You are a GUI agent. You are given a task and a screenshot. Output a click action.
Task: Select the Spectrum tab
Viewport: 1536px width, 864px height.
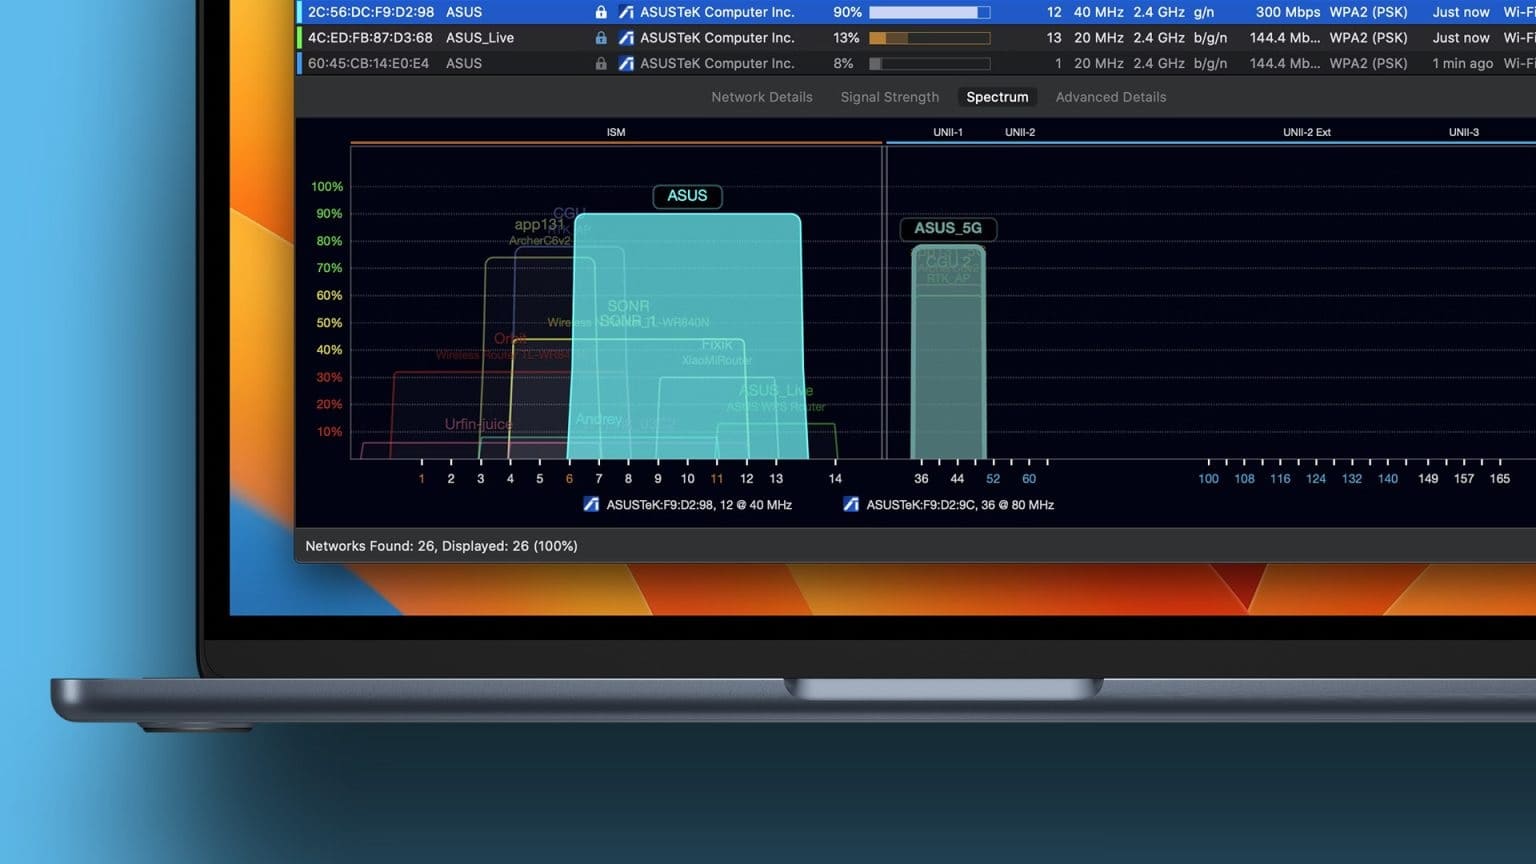tap(997, 97)
